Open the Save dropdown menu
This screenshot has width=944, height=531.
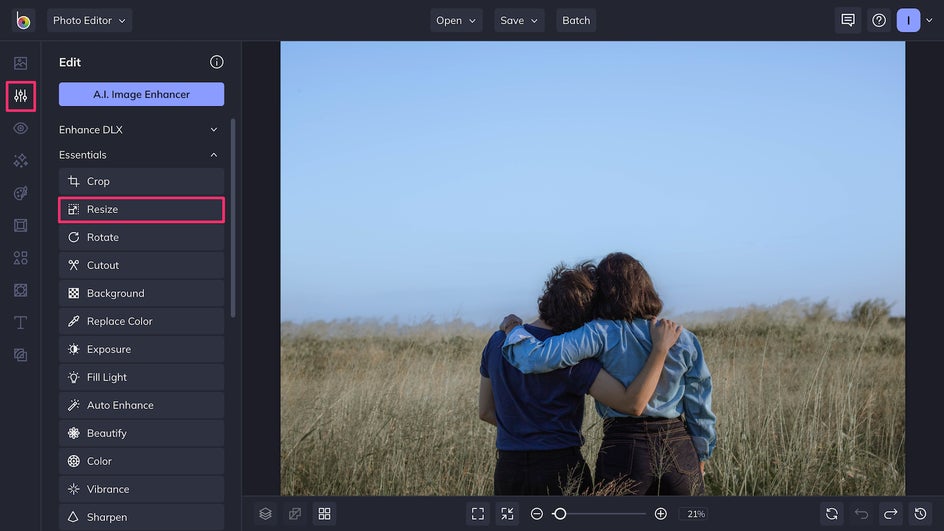point(519,20)
